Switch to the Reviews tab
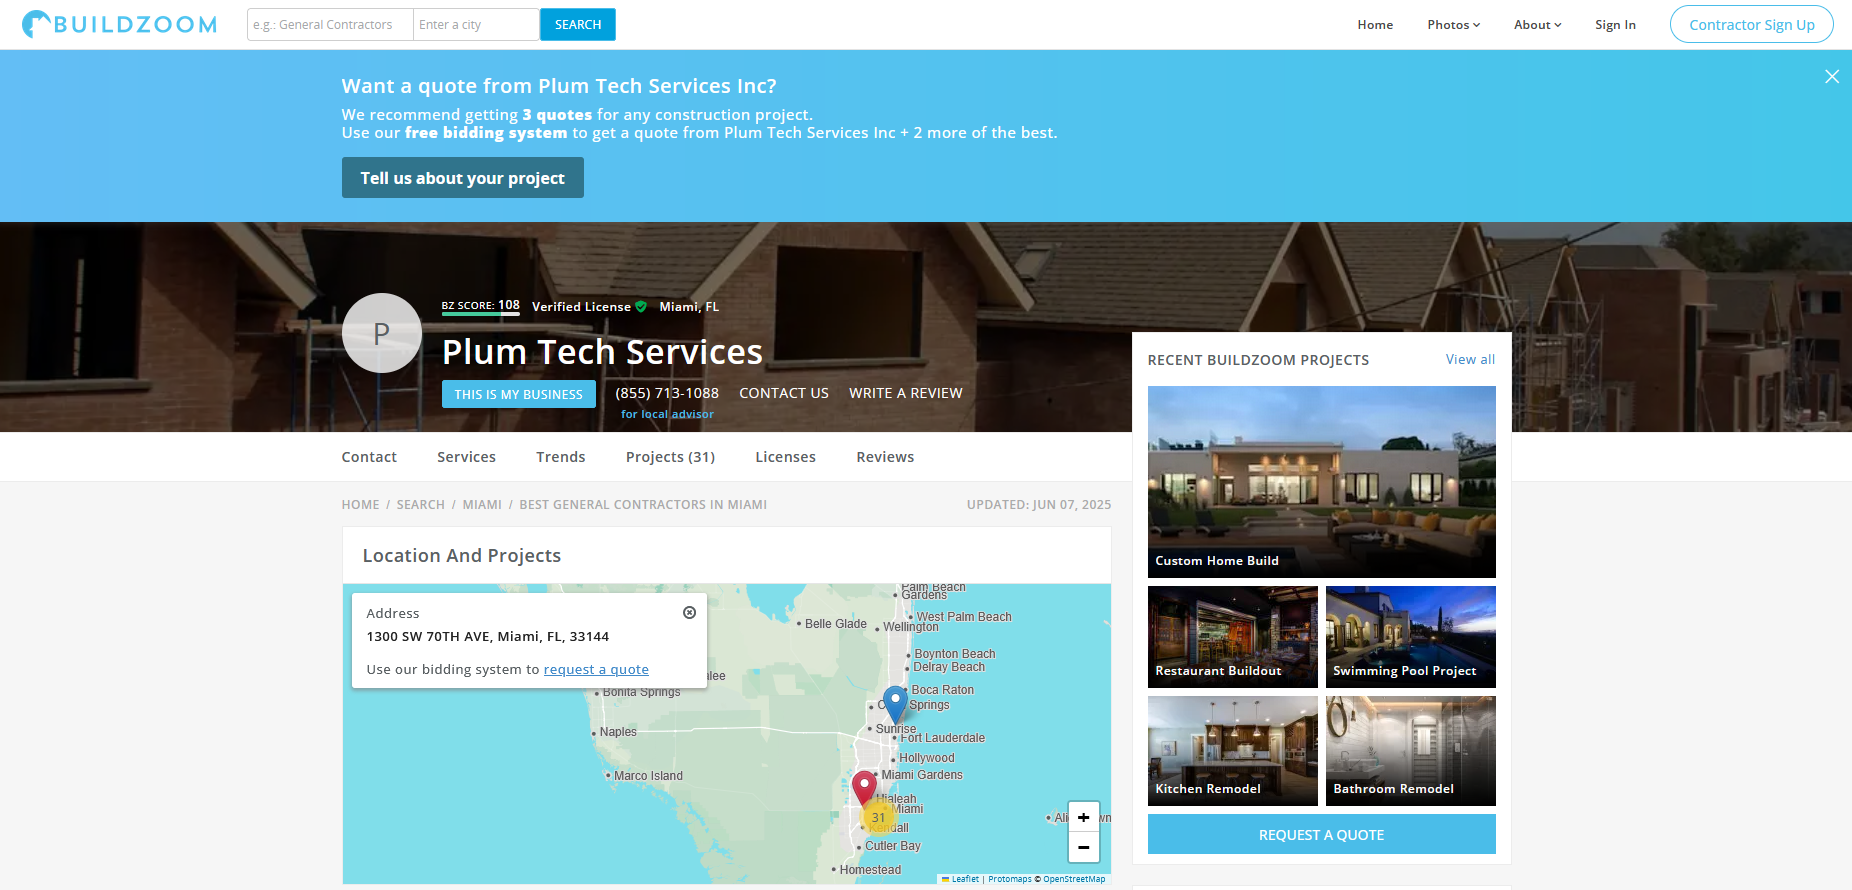The image size is (1852, 890). pos(885,457)
